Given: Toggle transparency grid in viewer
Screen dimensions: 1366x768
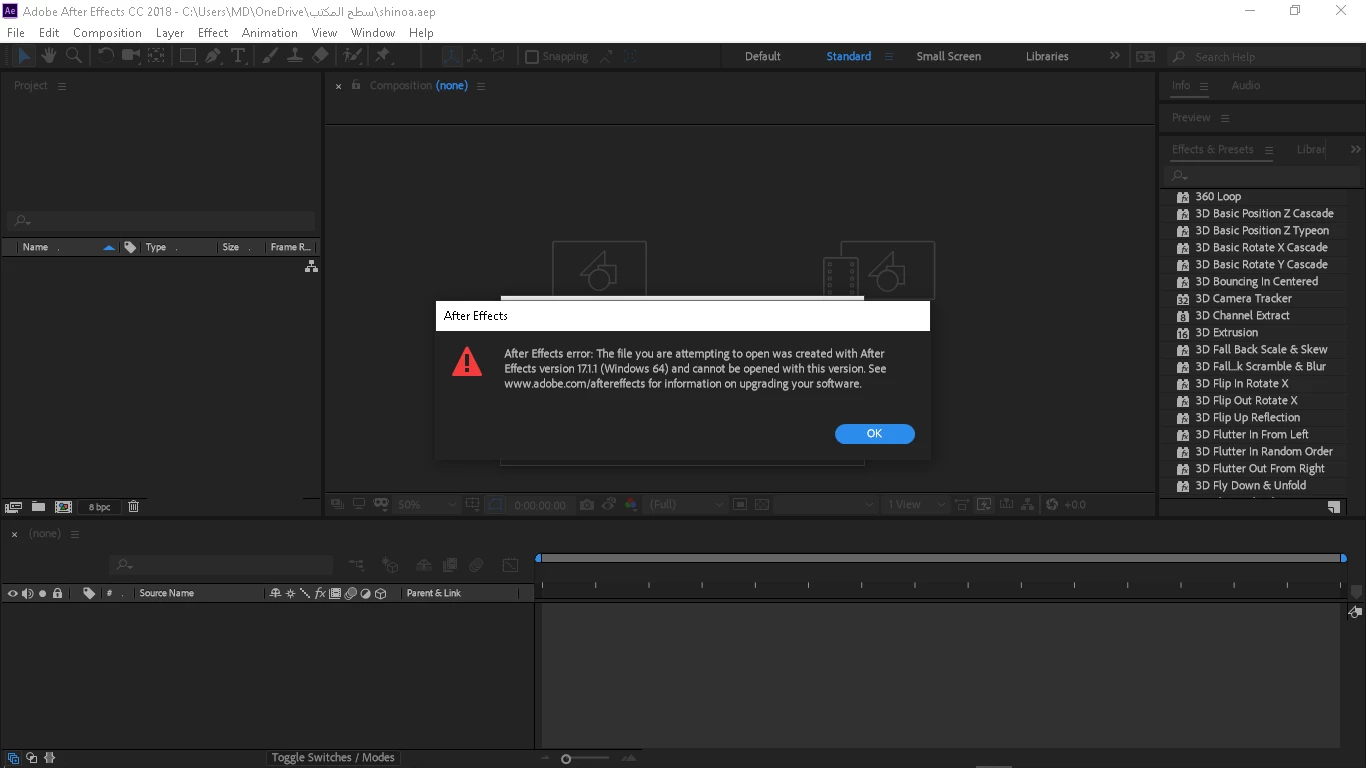Looking at the screenshot, I should tap(762, 505).
